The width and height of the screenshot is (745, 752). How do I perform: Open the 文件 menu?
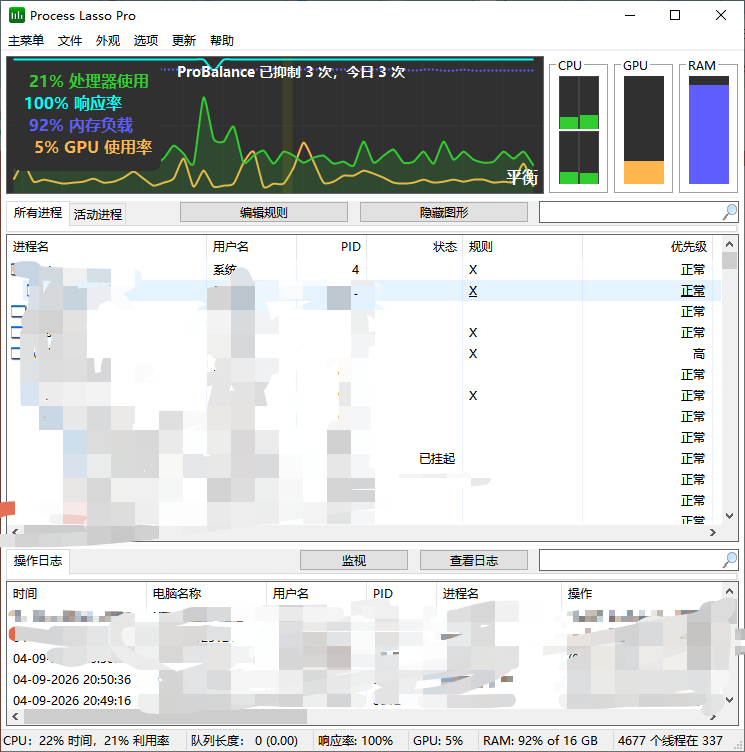(70, 41)
